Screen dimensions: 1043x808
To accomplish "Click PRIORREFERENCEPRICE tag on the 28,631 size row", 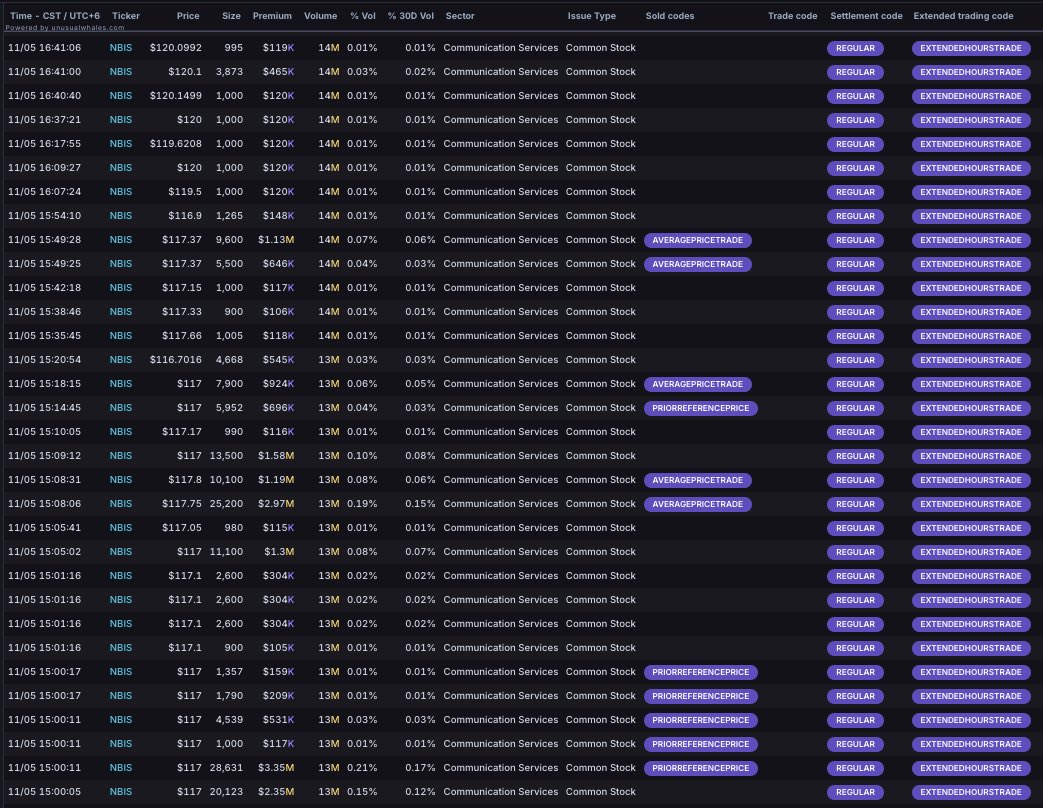I will point(700,768).
